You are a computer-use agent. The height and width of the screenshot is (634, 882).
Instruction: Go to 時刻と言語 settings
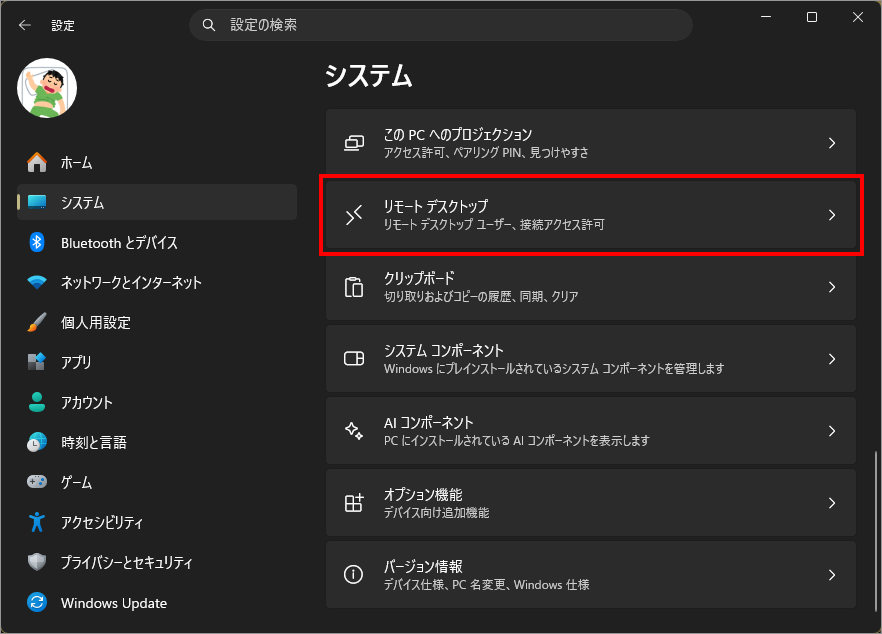[93, 442]
